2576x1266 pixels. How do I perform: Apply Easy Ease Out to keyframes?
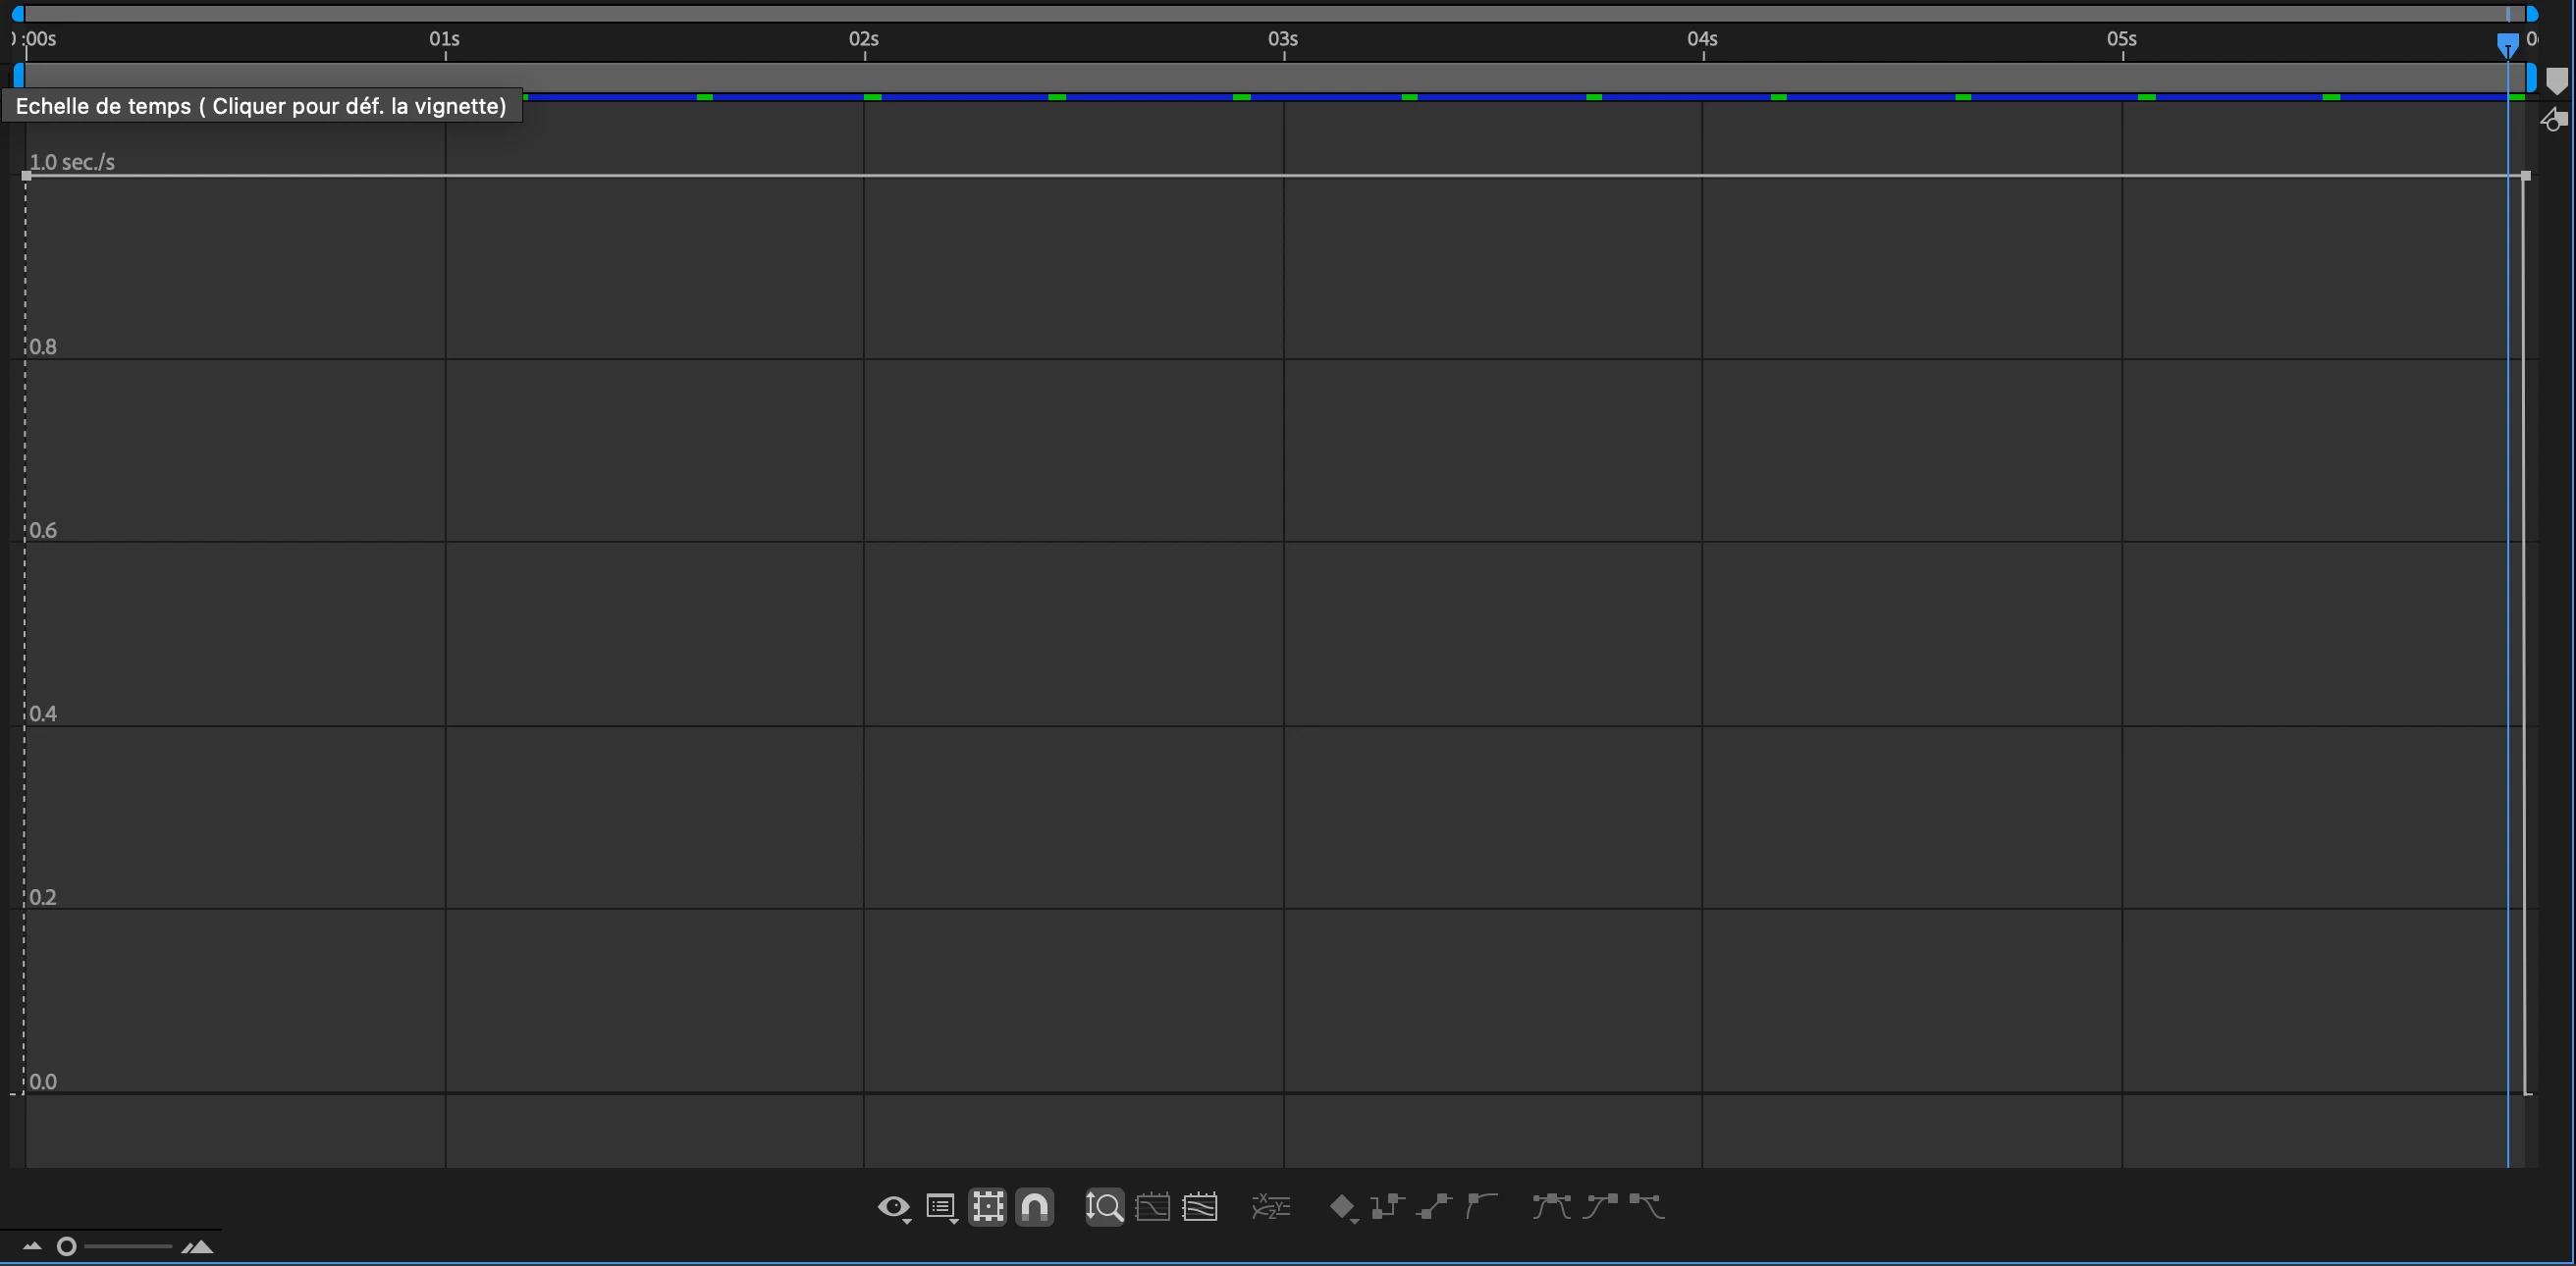point(1646,1207)
